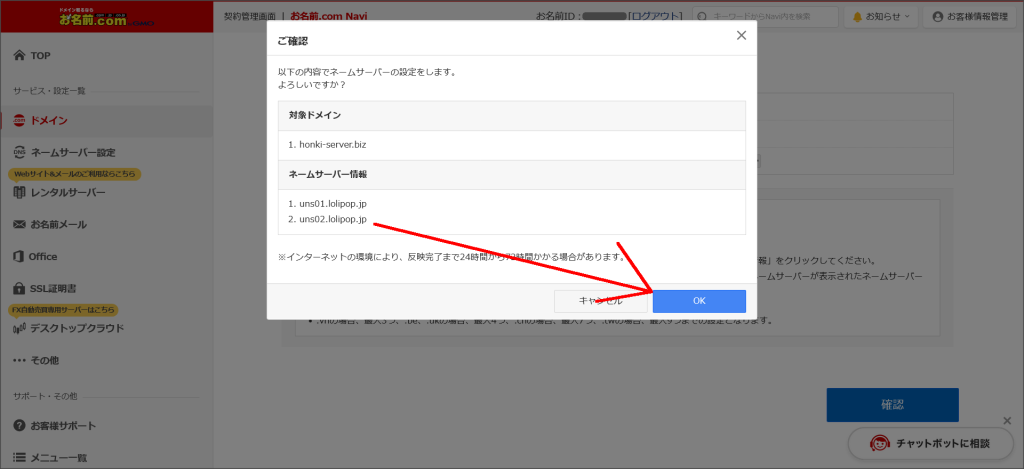The height and width of the screenshot is (469, 1024).
Task: Click the Navi search keyword field
Action: tap(765, 17)
